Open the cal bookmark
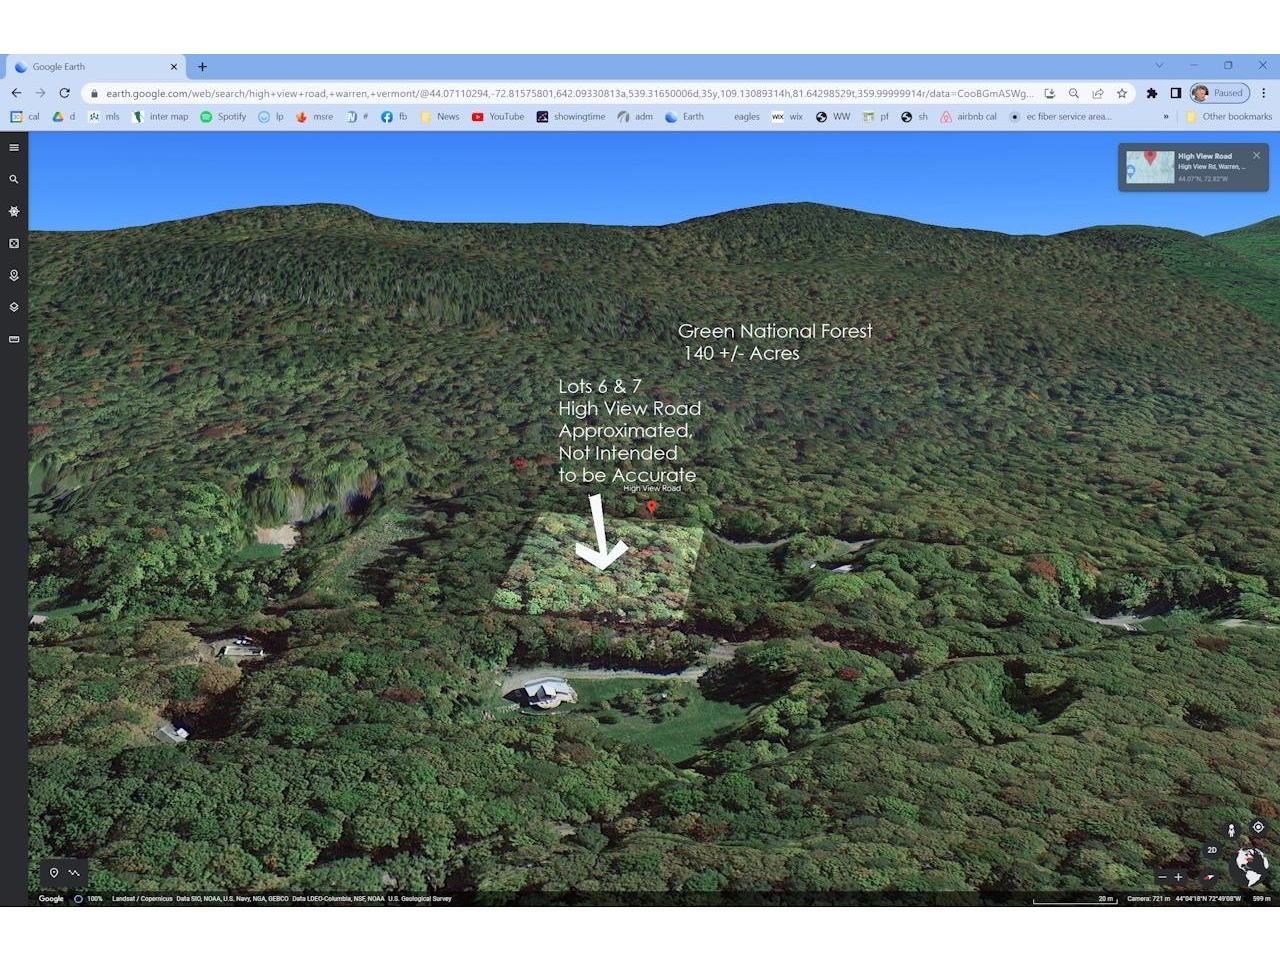 25,117
